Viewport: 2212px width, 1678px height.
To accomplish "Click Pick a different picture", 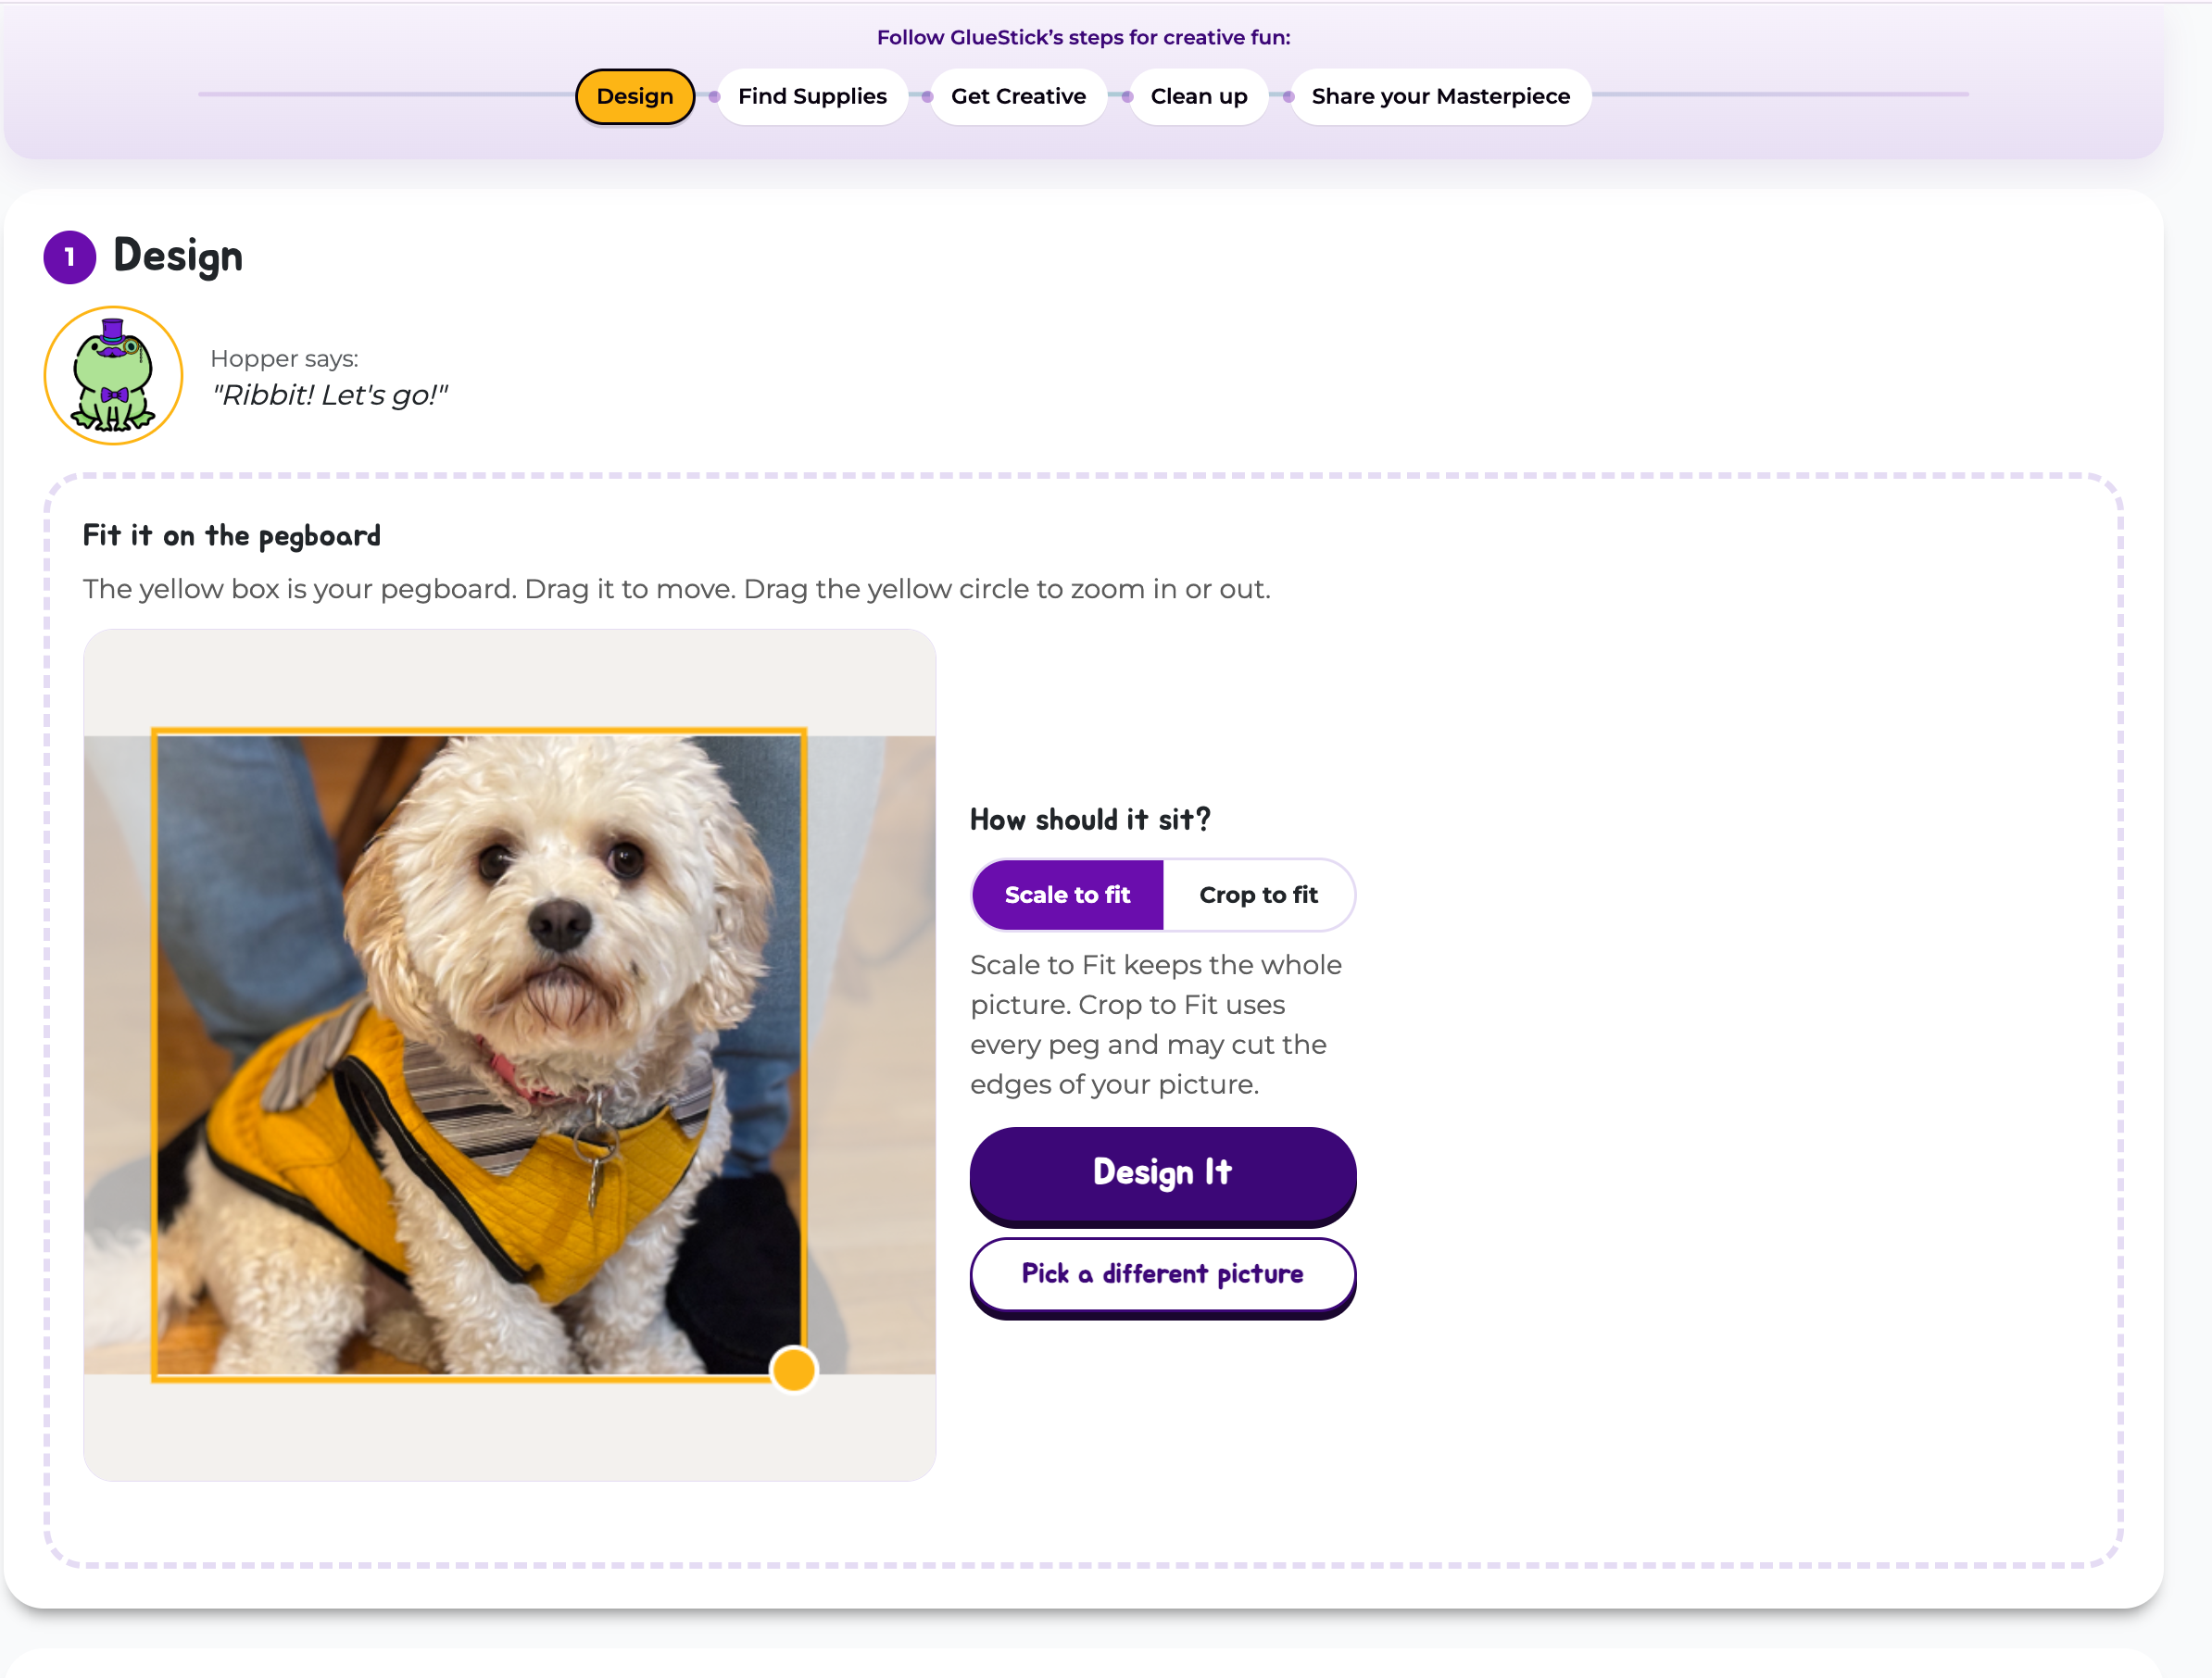I will pyautogui.click(x=1162, y=1275).
